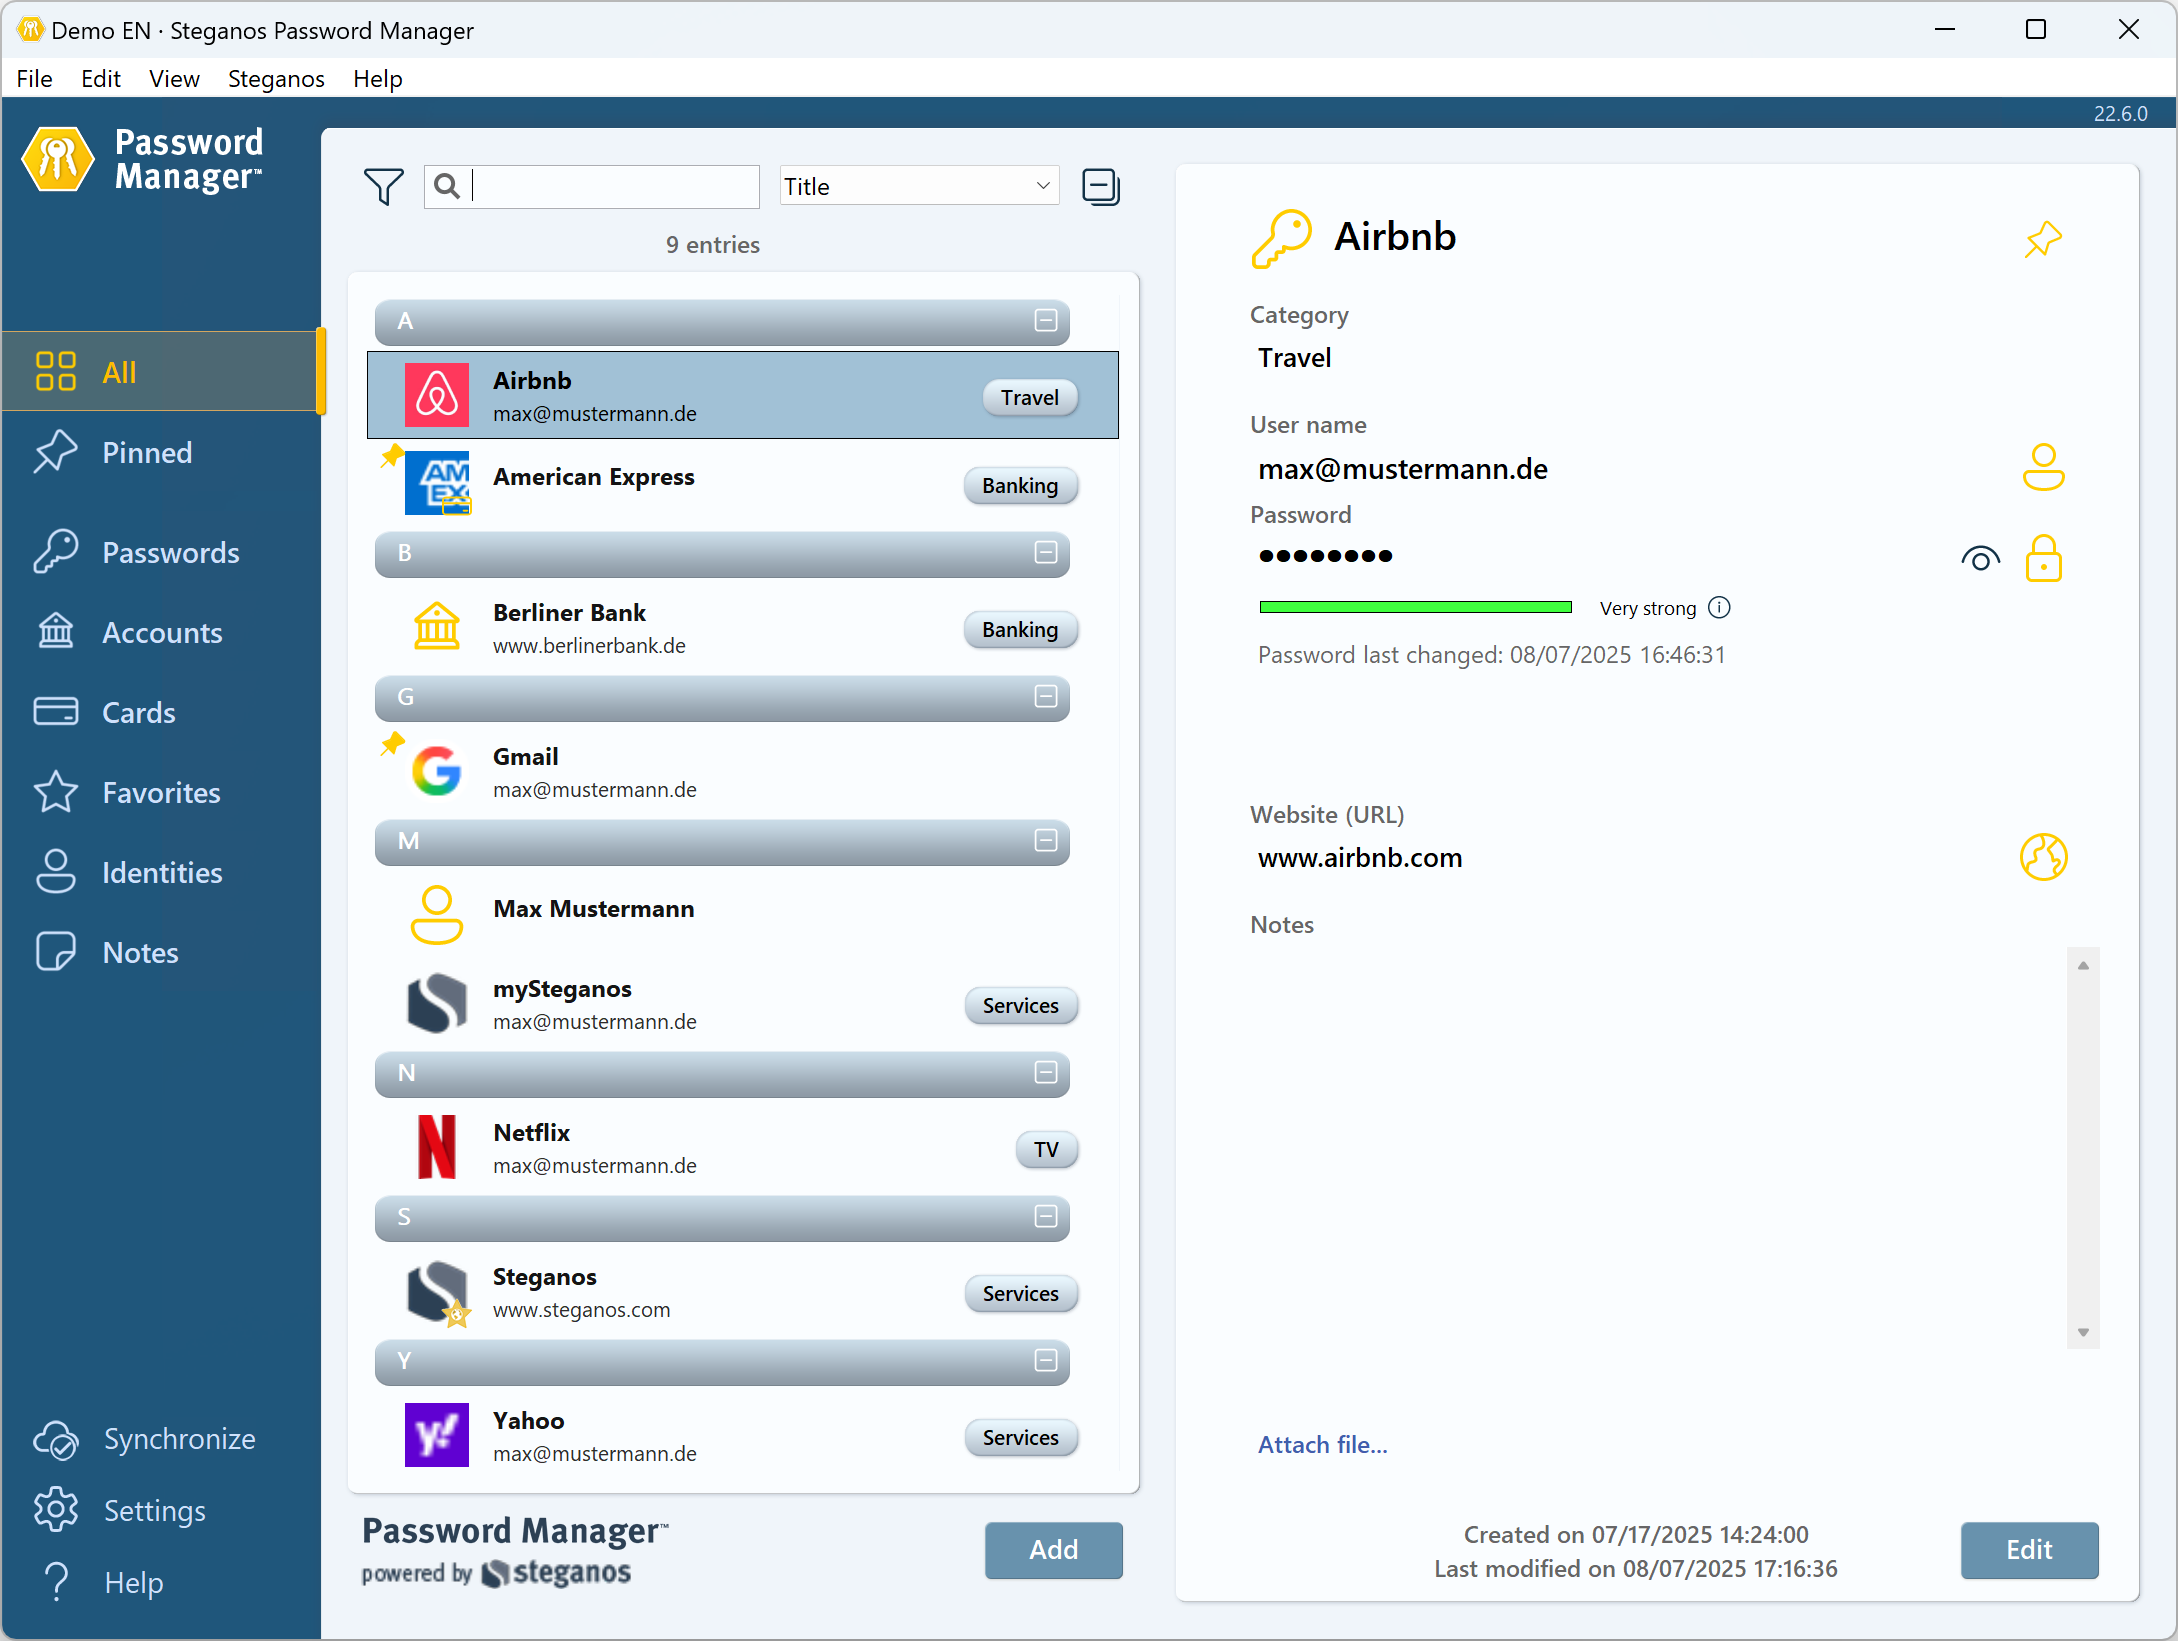Click the password strength info icon

point(1719,608)
